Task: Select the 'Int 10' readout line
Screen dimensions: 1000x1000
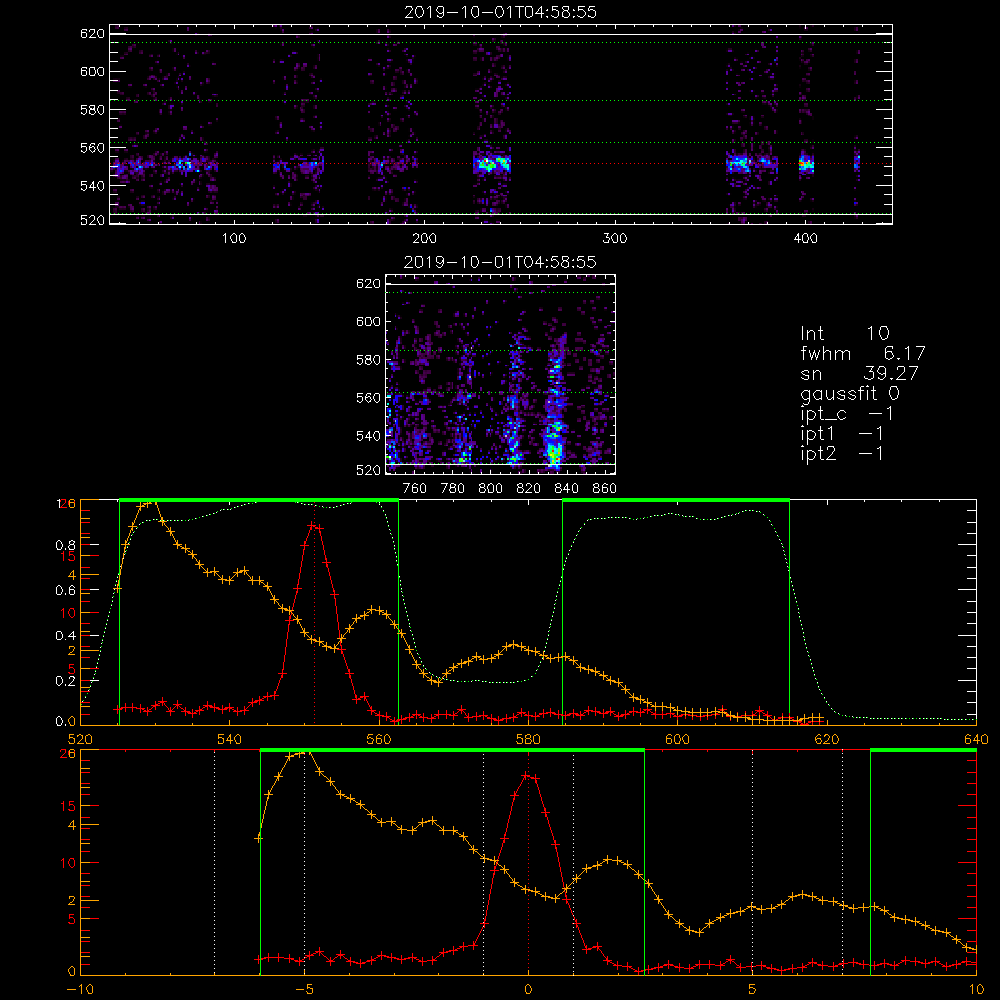Action: (845, 334)
